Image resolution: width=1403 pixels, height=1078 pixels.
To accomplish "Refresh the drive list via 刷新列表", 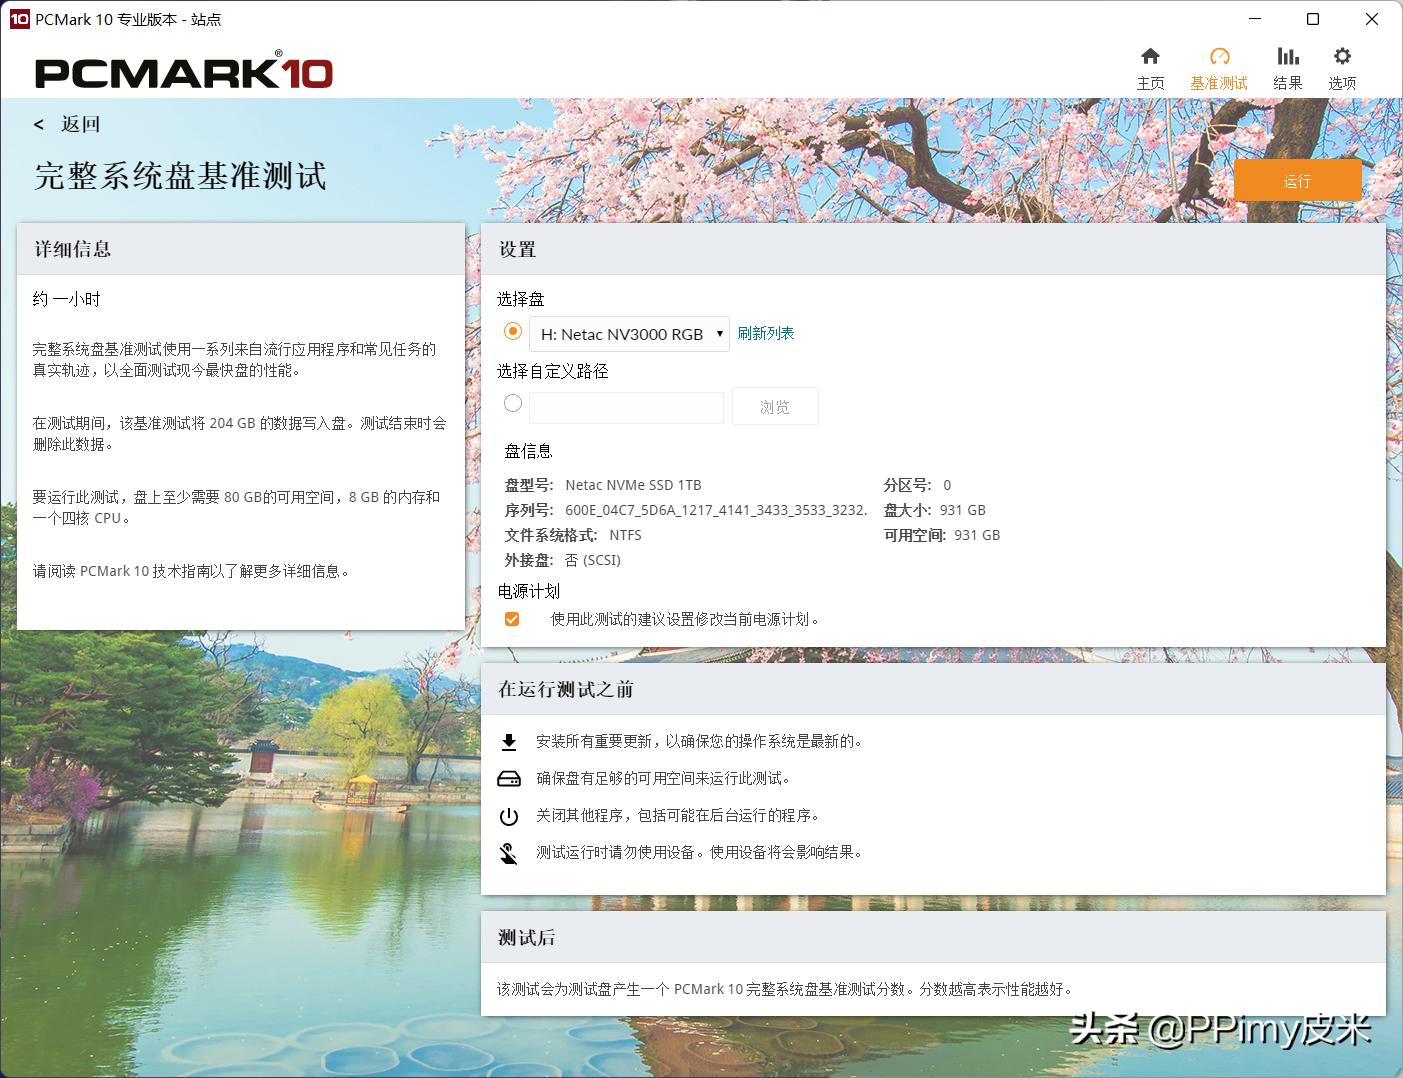I will [x=766, y=333].
